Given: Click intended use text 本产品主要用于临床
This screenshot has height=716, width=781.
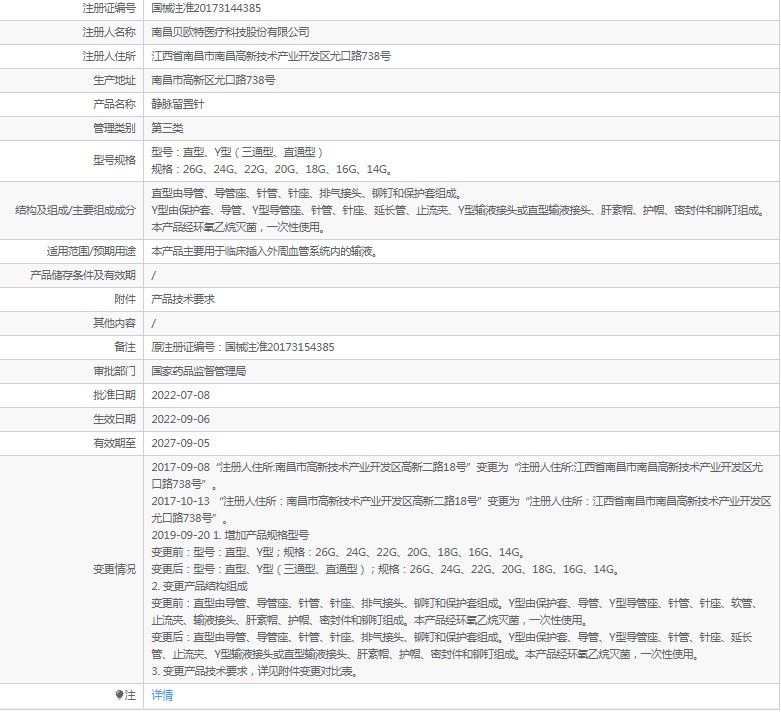Looking at the screenshot, I should click(x=265, y=251).
